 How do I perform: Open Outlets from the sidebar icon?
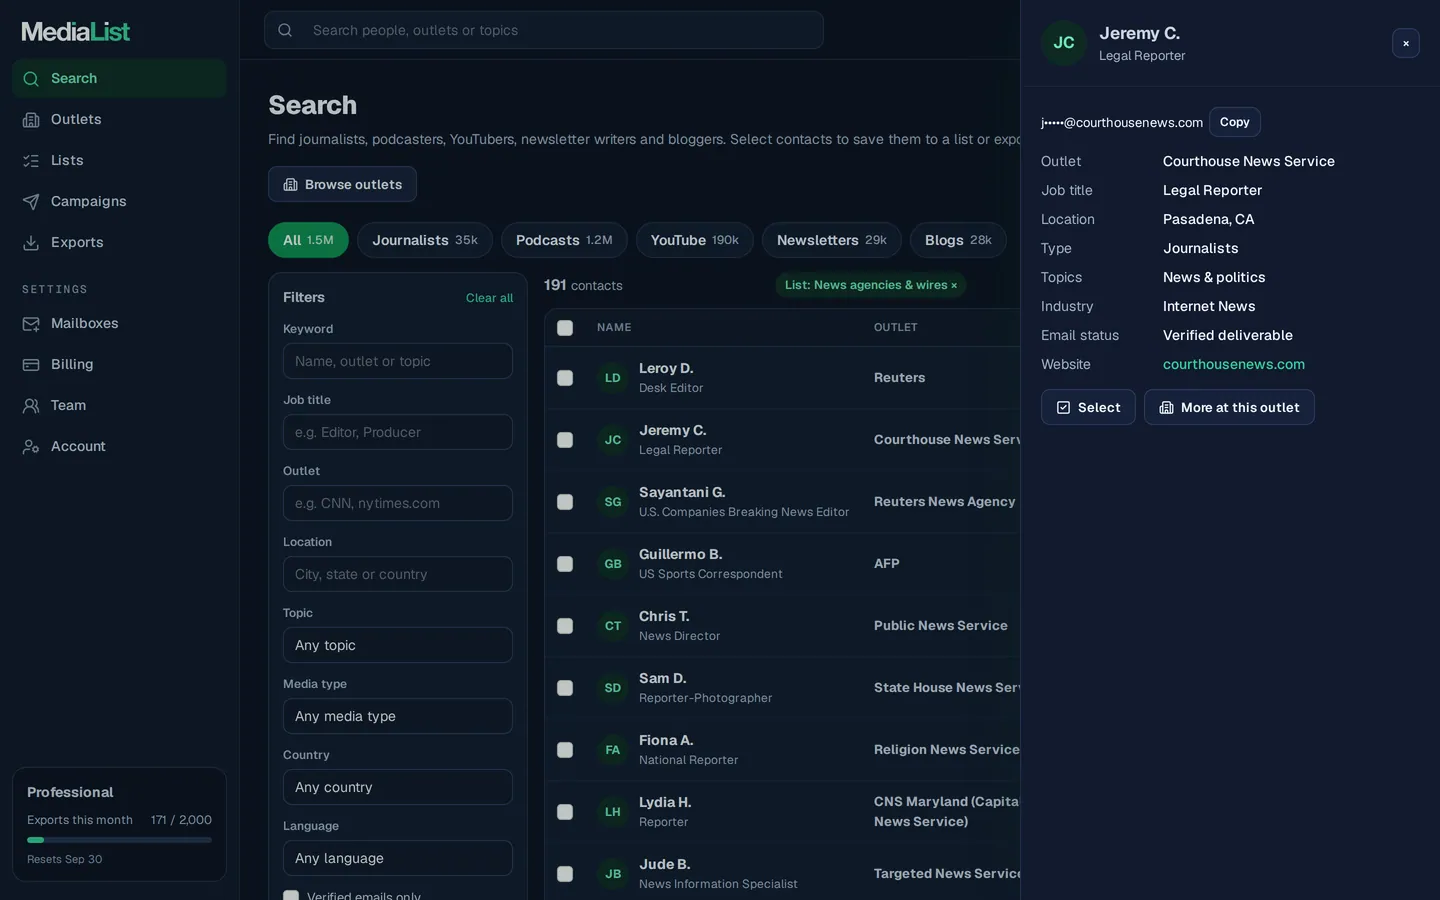coord(31,120)
